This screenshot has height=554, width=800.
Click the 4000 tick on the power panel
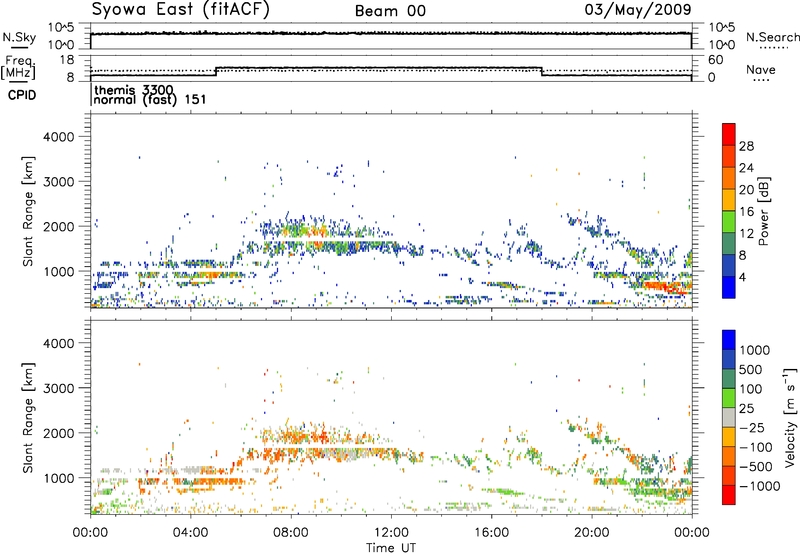coord(58,137)
